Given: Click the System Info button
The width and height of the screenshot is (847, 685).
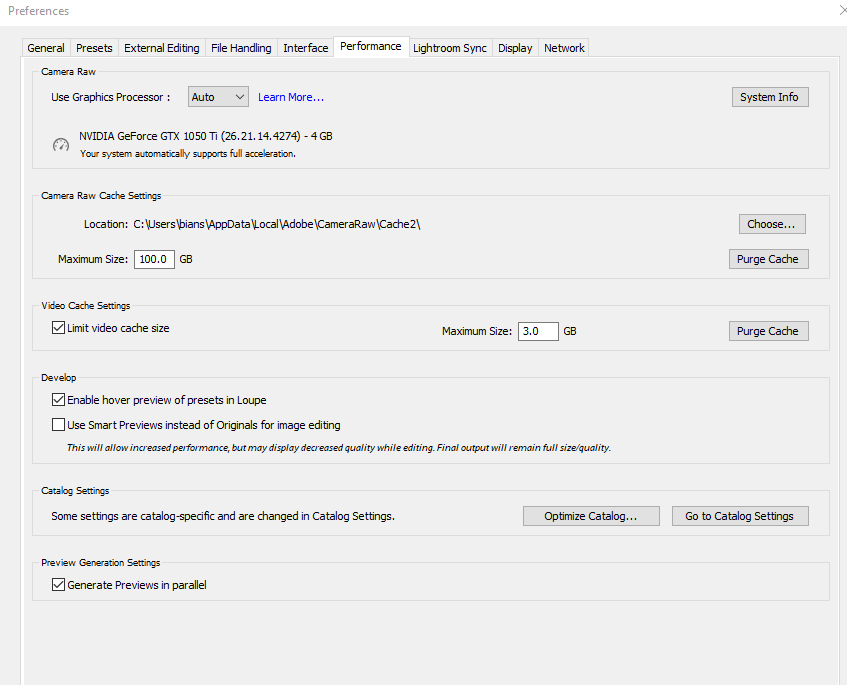Looking at the screenshot, I should pyautogui.click(x=770, y=96).
